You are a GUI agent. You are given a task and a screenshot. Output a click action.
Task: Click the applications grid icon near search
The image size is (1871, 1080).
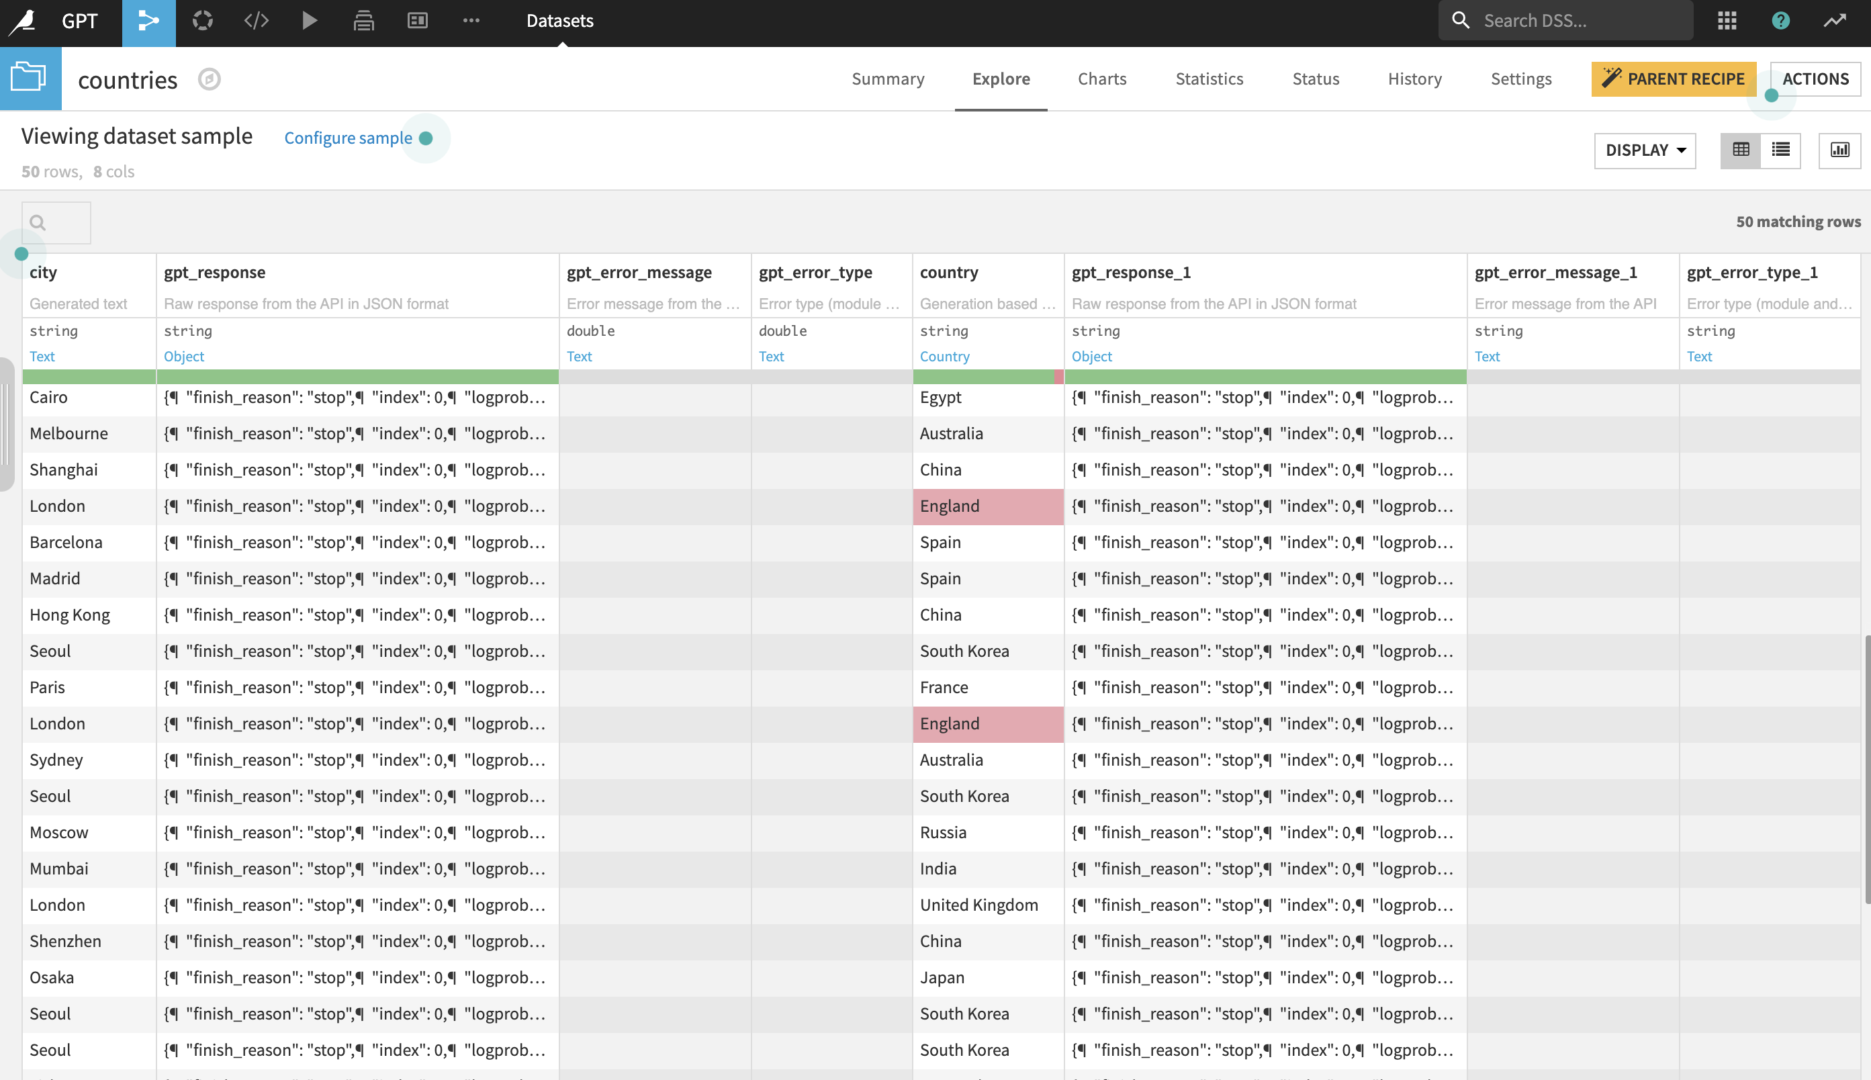(x=1726, y=20)
